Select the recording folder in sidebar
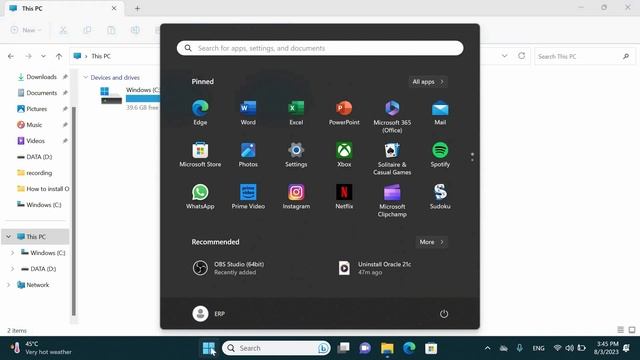 click(39, 173)
